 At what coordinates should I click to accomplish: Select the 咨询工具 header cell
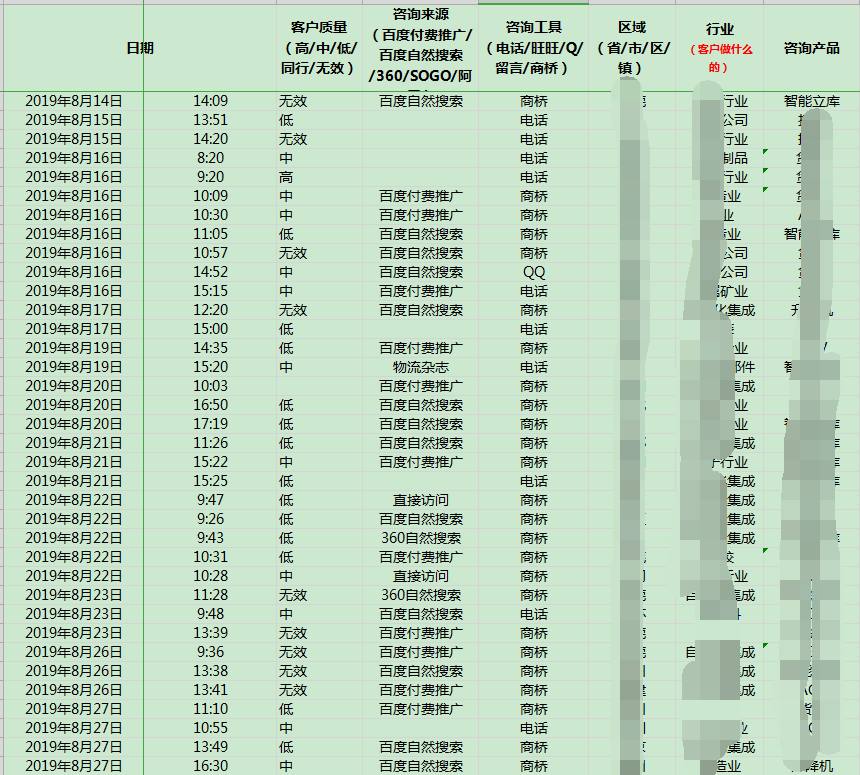tap(534, 48)
